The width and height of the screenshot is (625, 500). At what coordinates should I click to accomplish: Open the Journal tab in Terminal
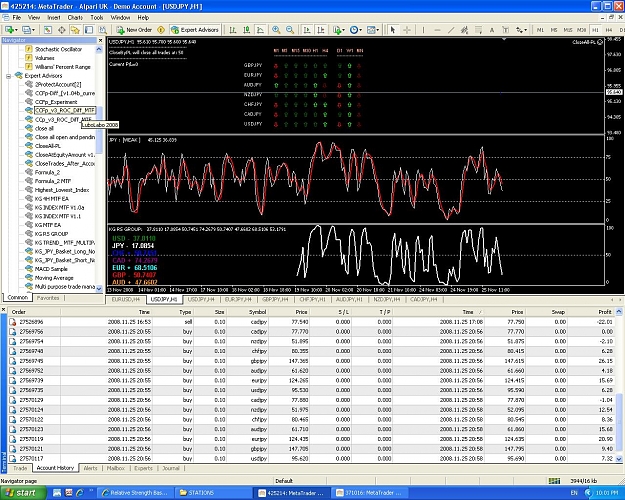171,468
